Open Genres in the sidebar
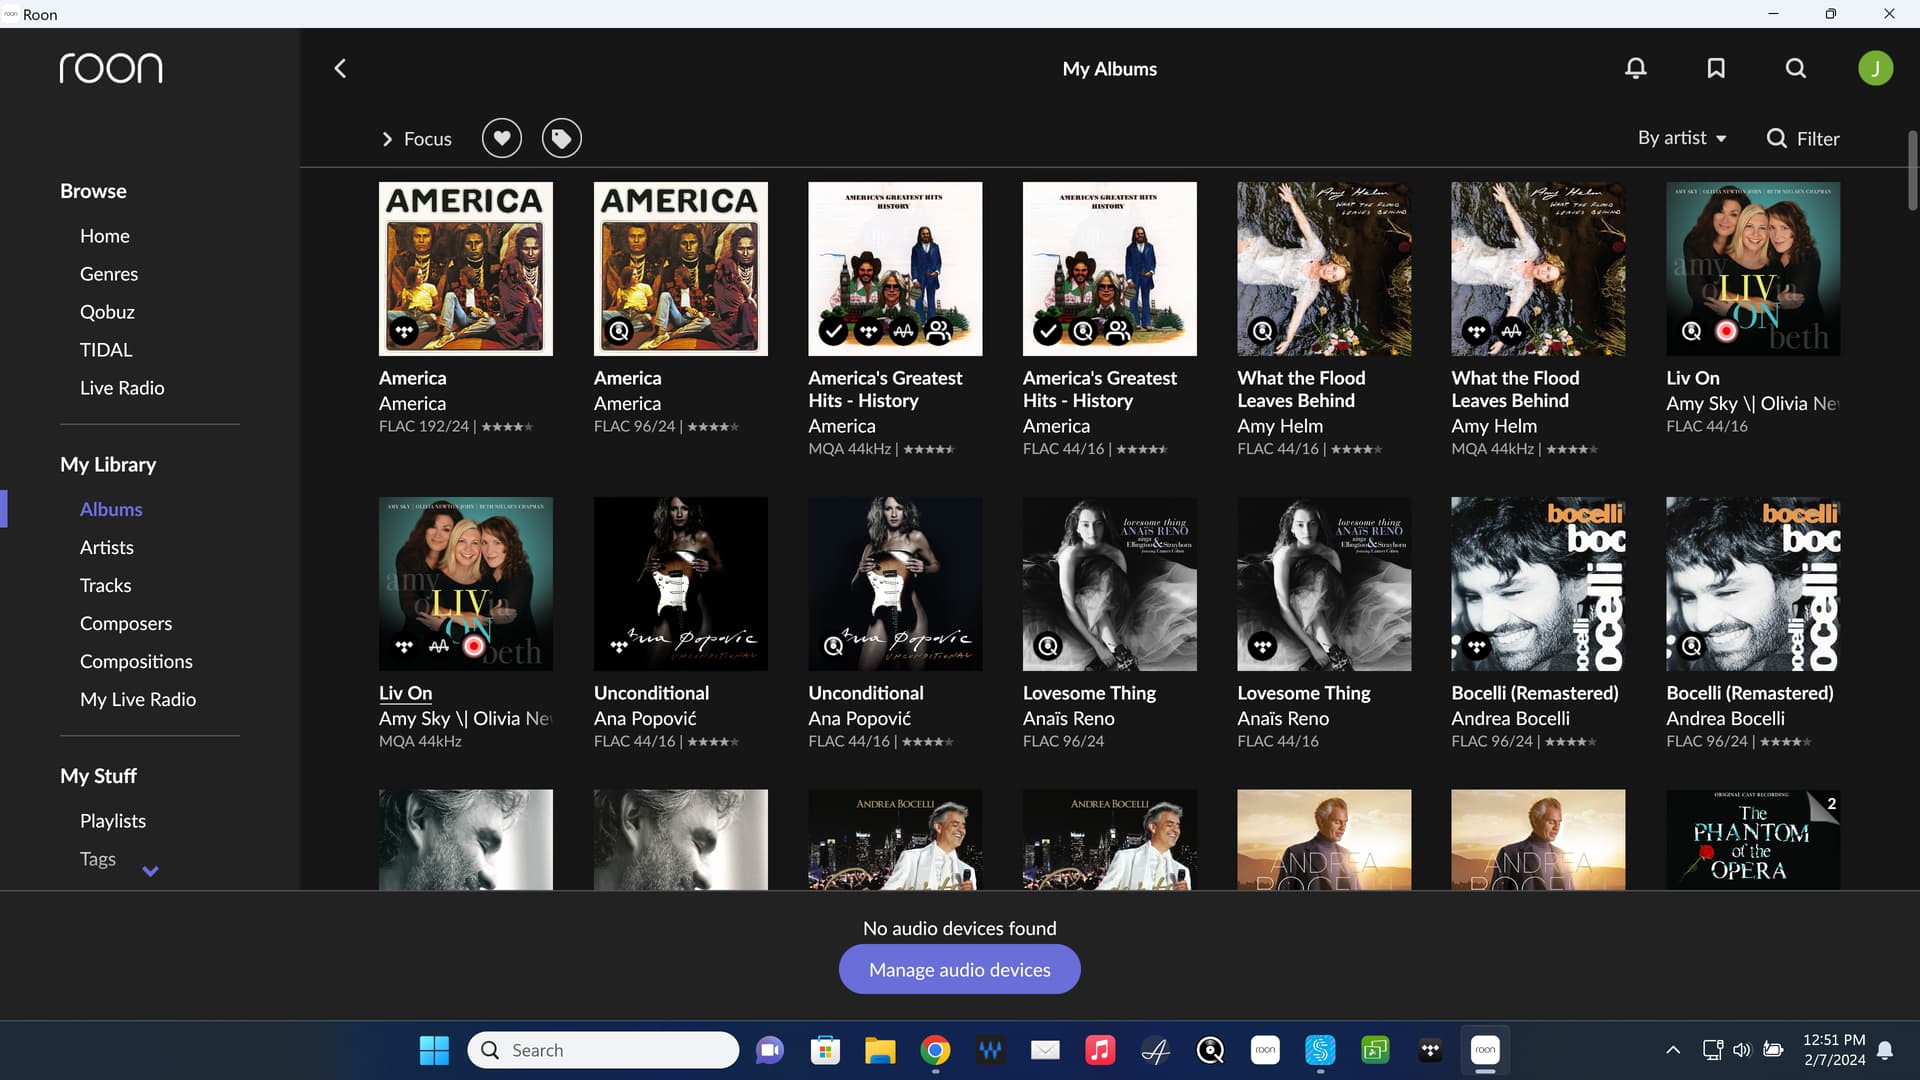 click(109, 274)
